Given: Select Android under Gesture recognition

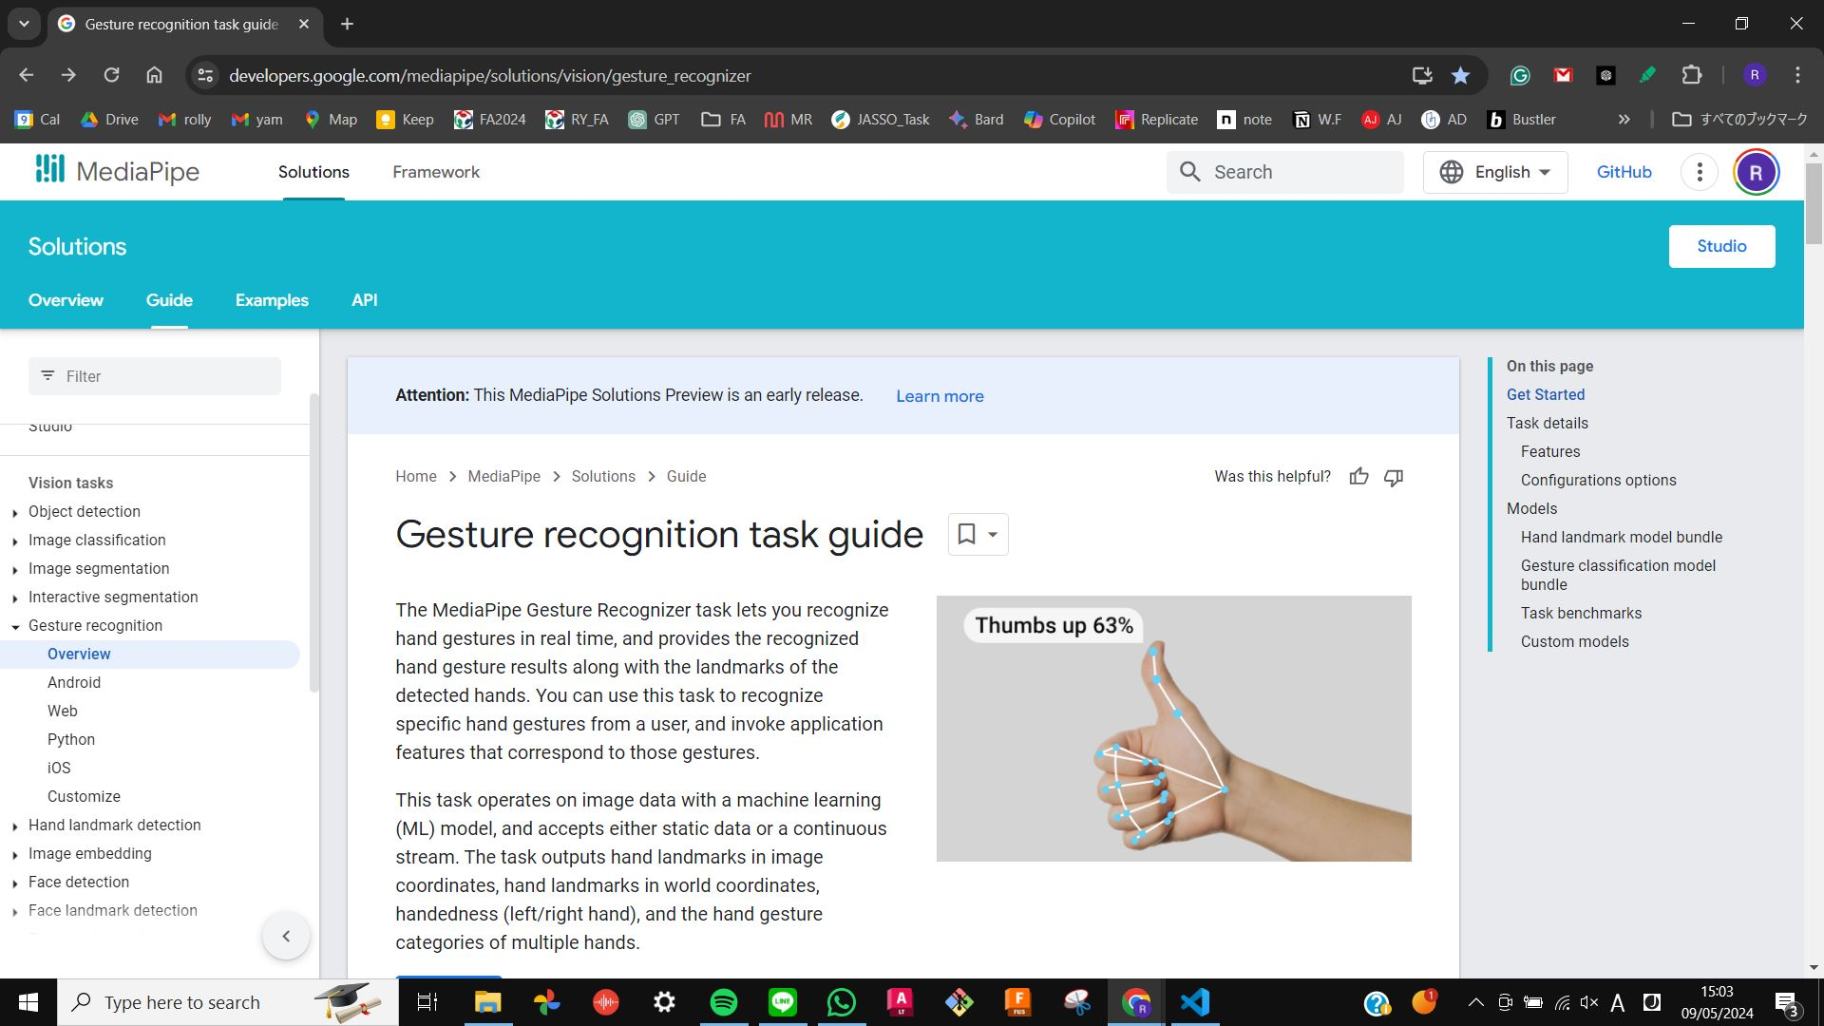Looking at the screenshot, I should [x=74, y=682].
